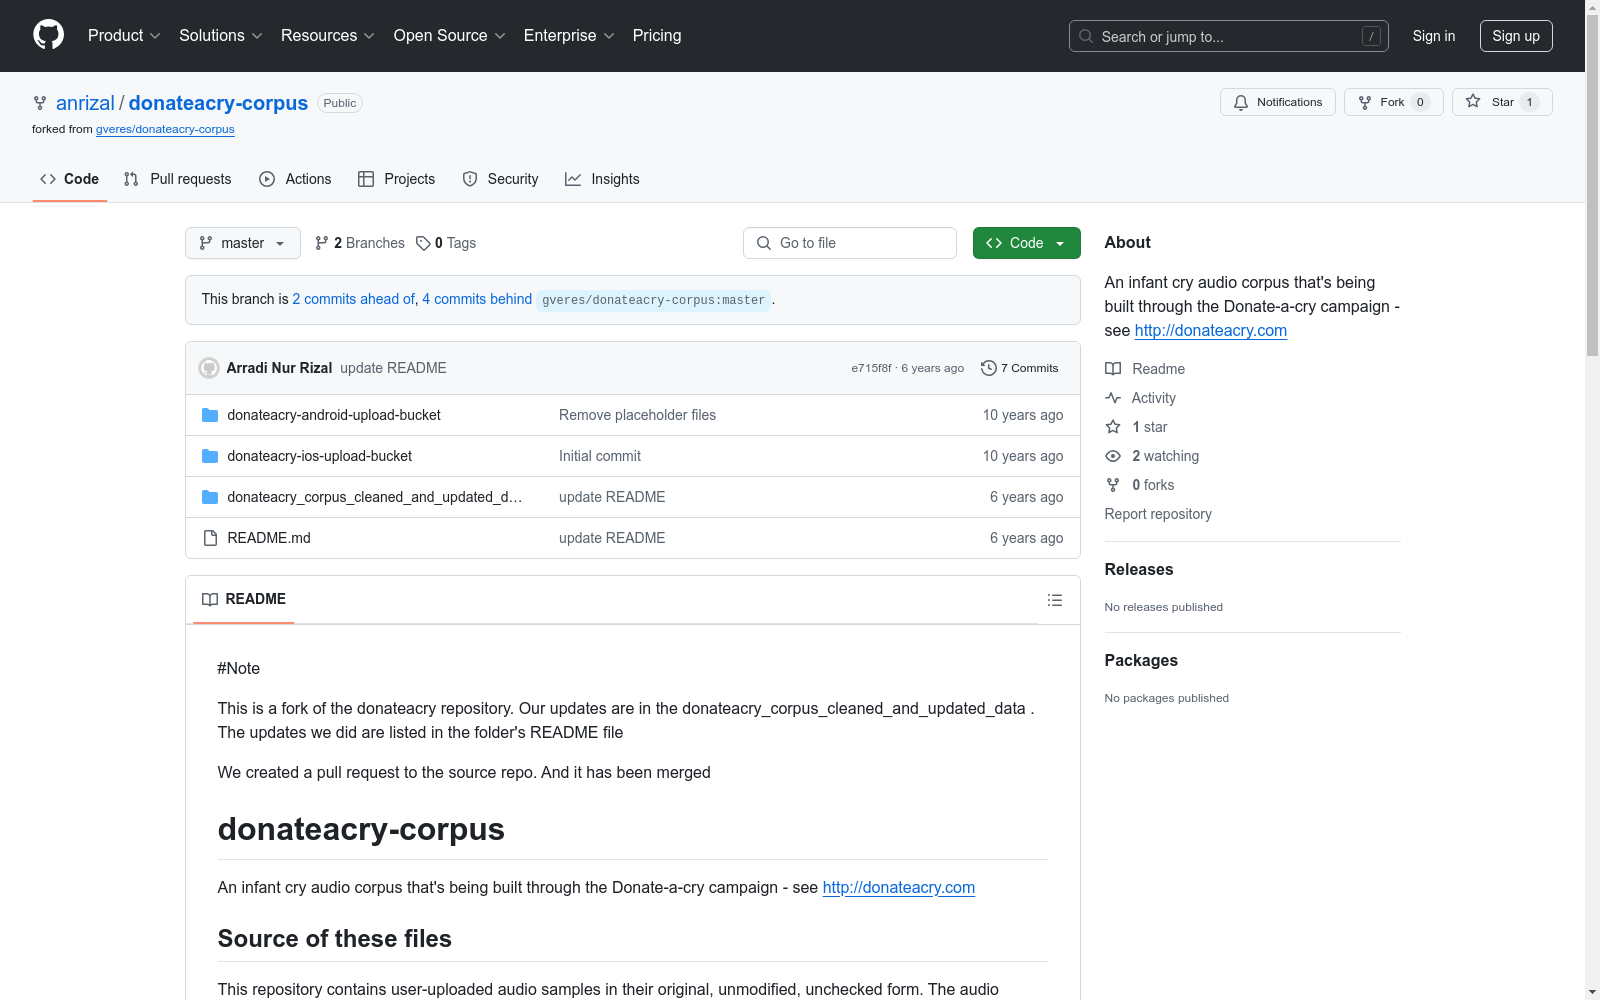Click the tag icon beside 0 Tags
Image resolution: width=1600 pixels, height=1000 pixels.
(x=423, y=243)
